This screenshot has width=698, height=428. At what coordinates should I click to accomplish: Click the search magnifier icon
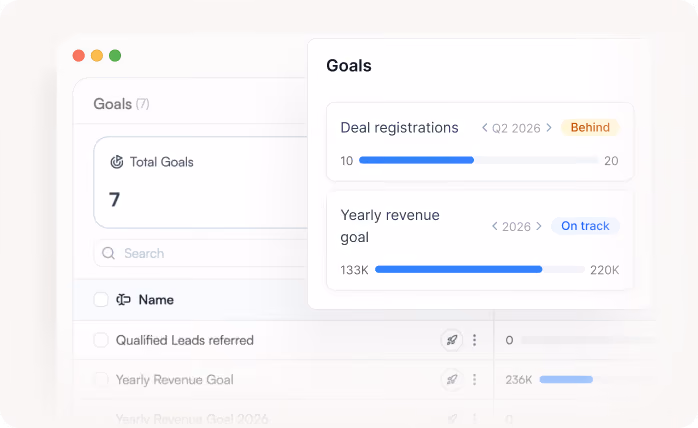click(108, 253)
